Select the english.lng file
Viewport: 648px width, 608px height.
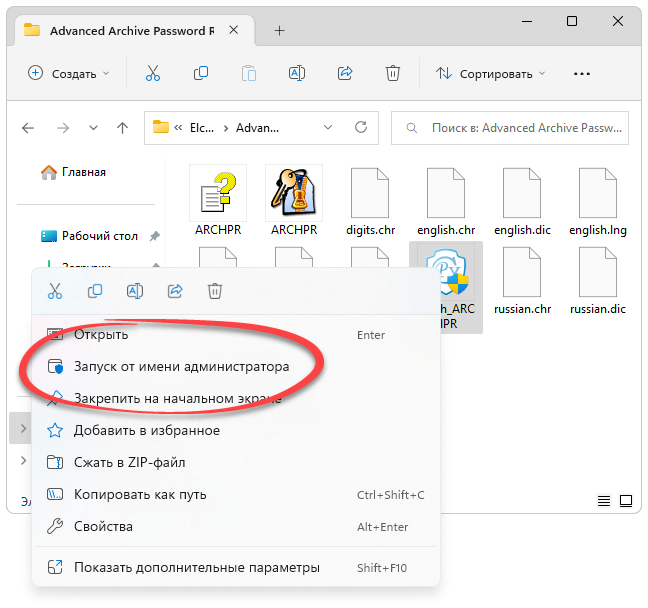click(598, 202)
